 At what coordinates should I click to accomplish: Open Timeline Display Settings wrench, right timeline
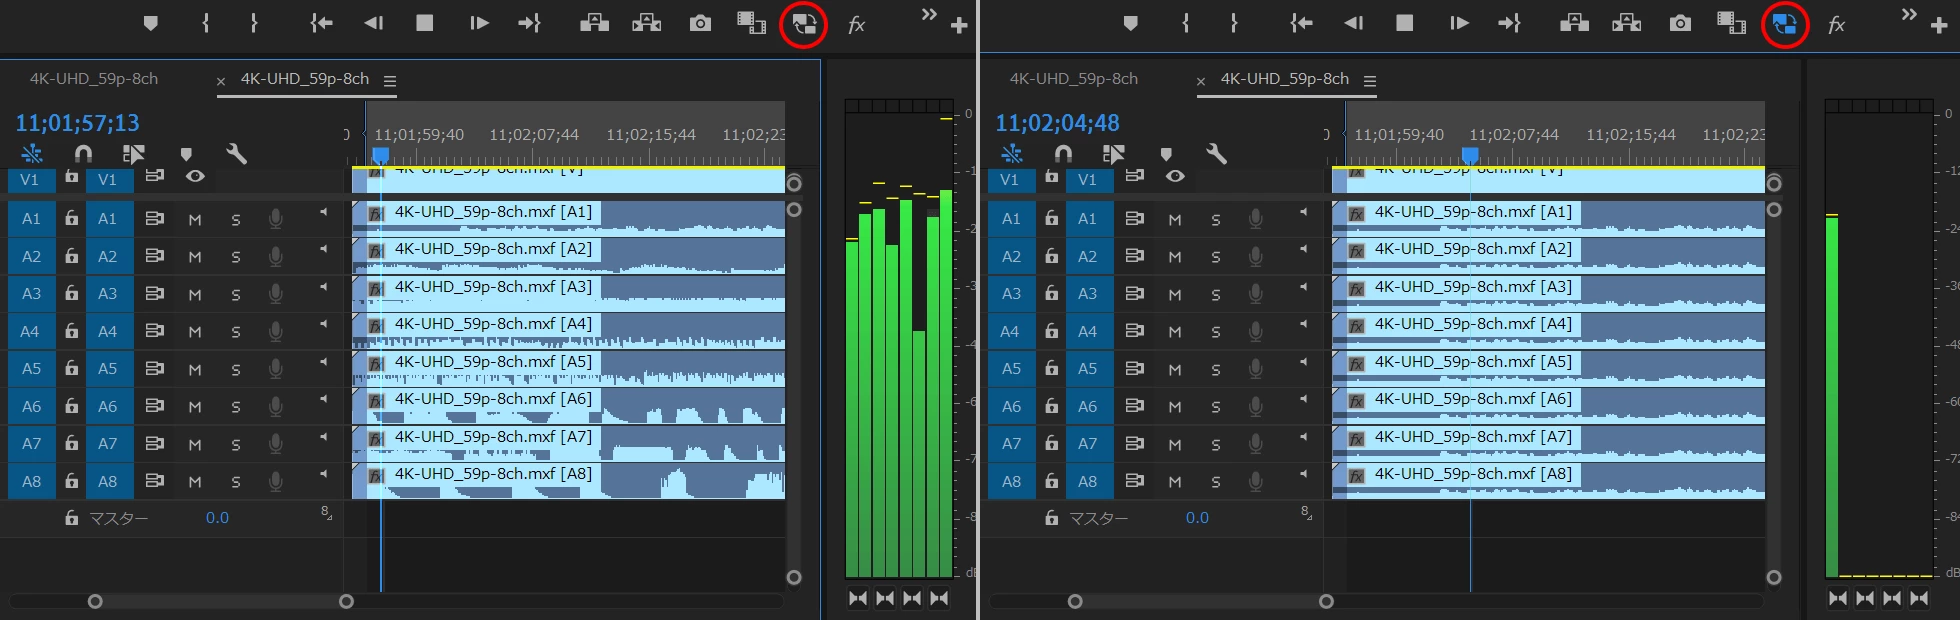pyautogui.click(x=1216, y=154)
